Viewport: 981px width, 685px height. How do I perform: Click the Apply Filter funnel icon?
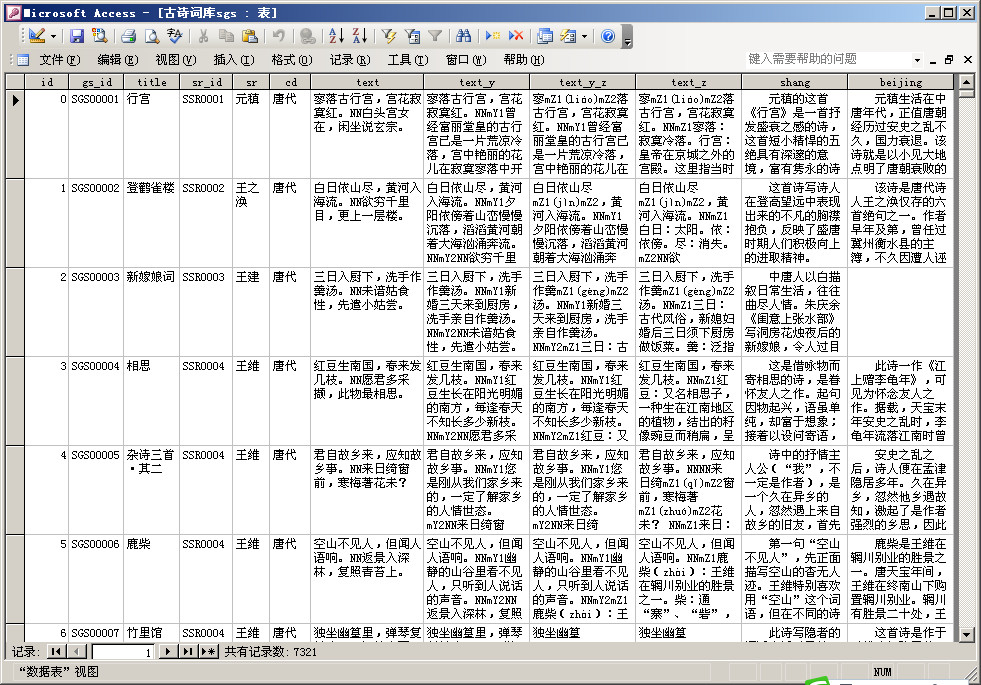click(435, 36)
